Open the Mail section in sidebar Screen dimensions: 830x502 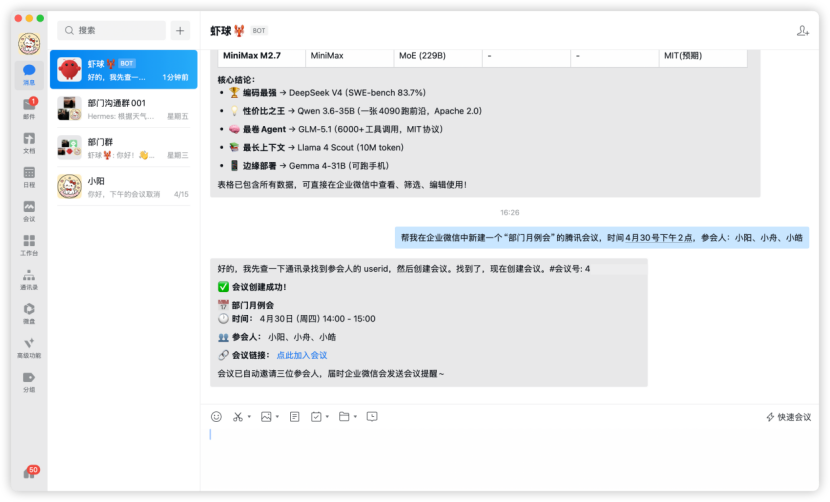click(29, 108)
